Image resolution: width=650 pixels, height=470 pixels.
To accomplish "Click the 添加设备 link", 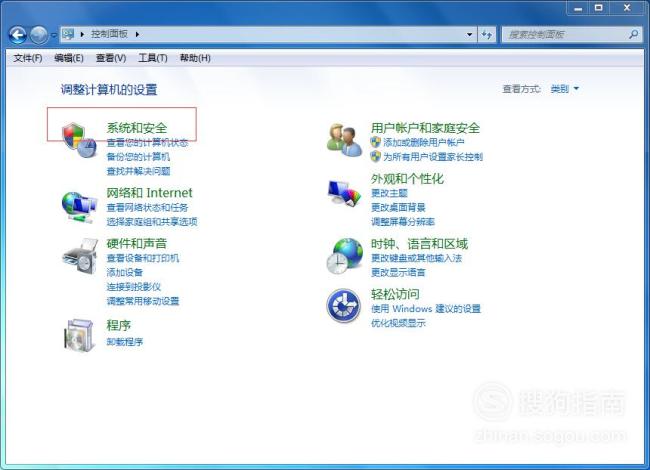I will 124,272.
